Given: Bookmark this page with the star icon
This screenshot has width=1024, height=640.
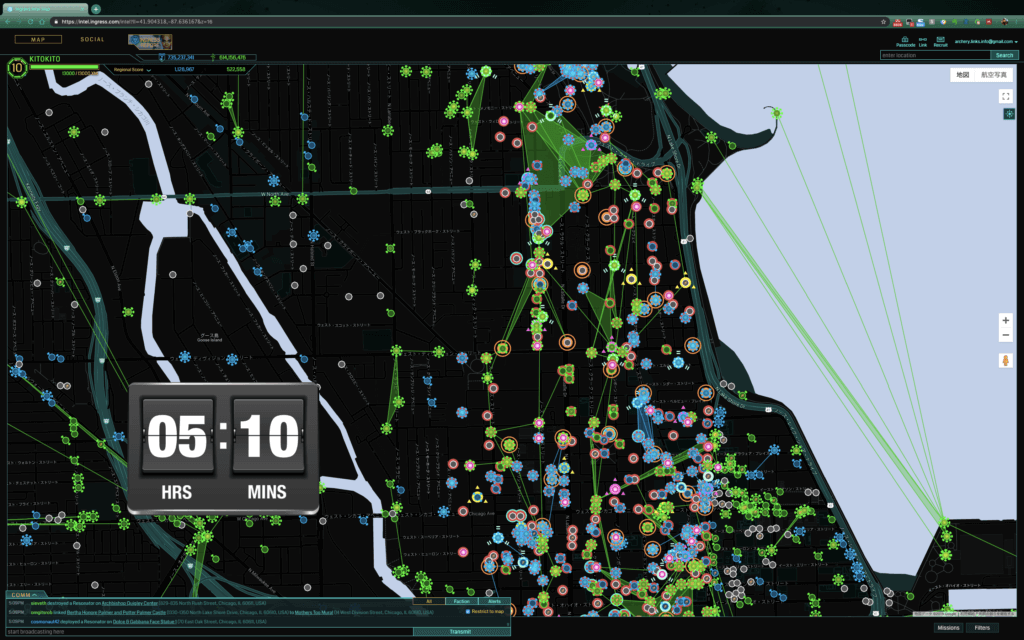Looking at the screenshot, I should (884, 22).
